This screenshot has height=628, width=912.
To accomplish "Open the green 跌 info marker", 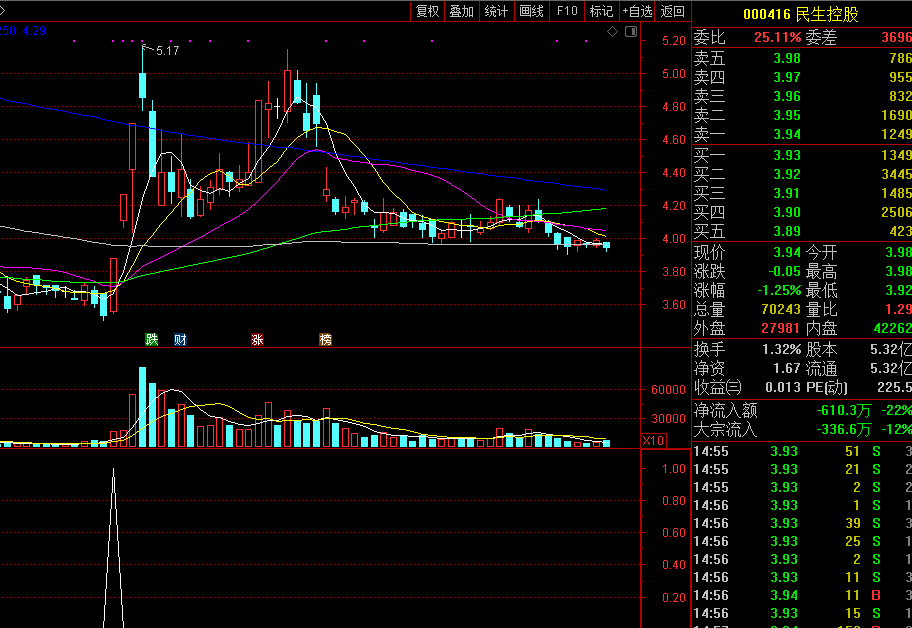I will click(152, 340).
